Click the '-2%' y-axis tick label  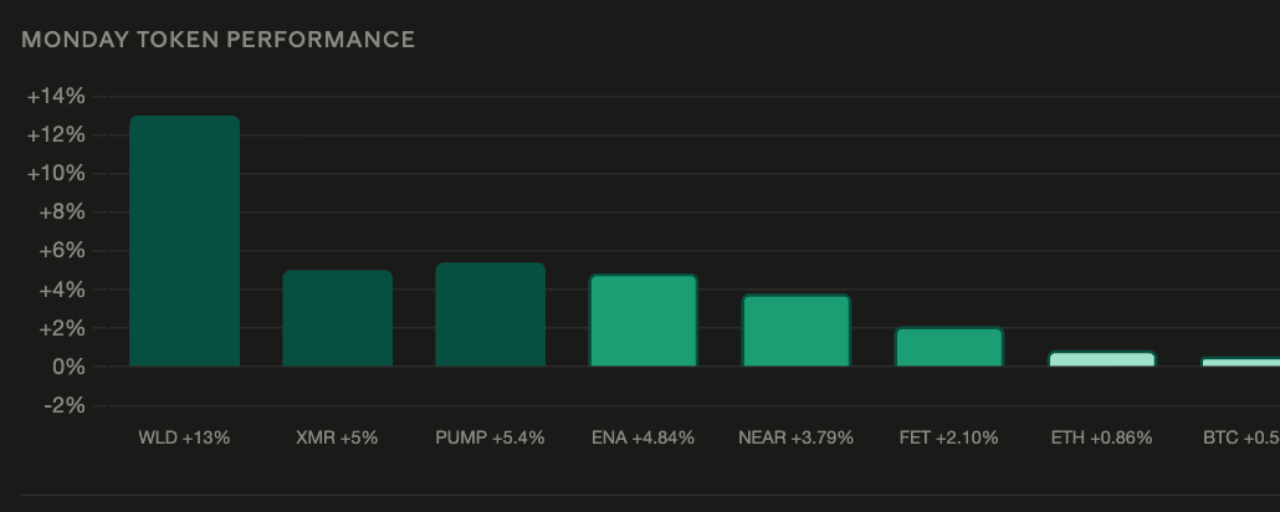click(64, 406)
